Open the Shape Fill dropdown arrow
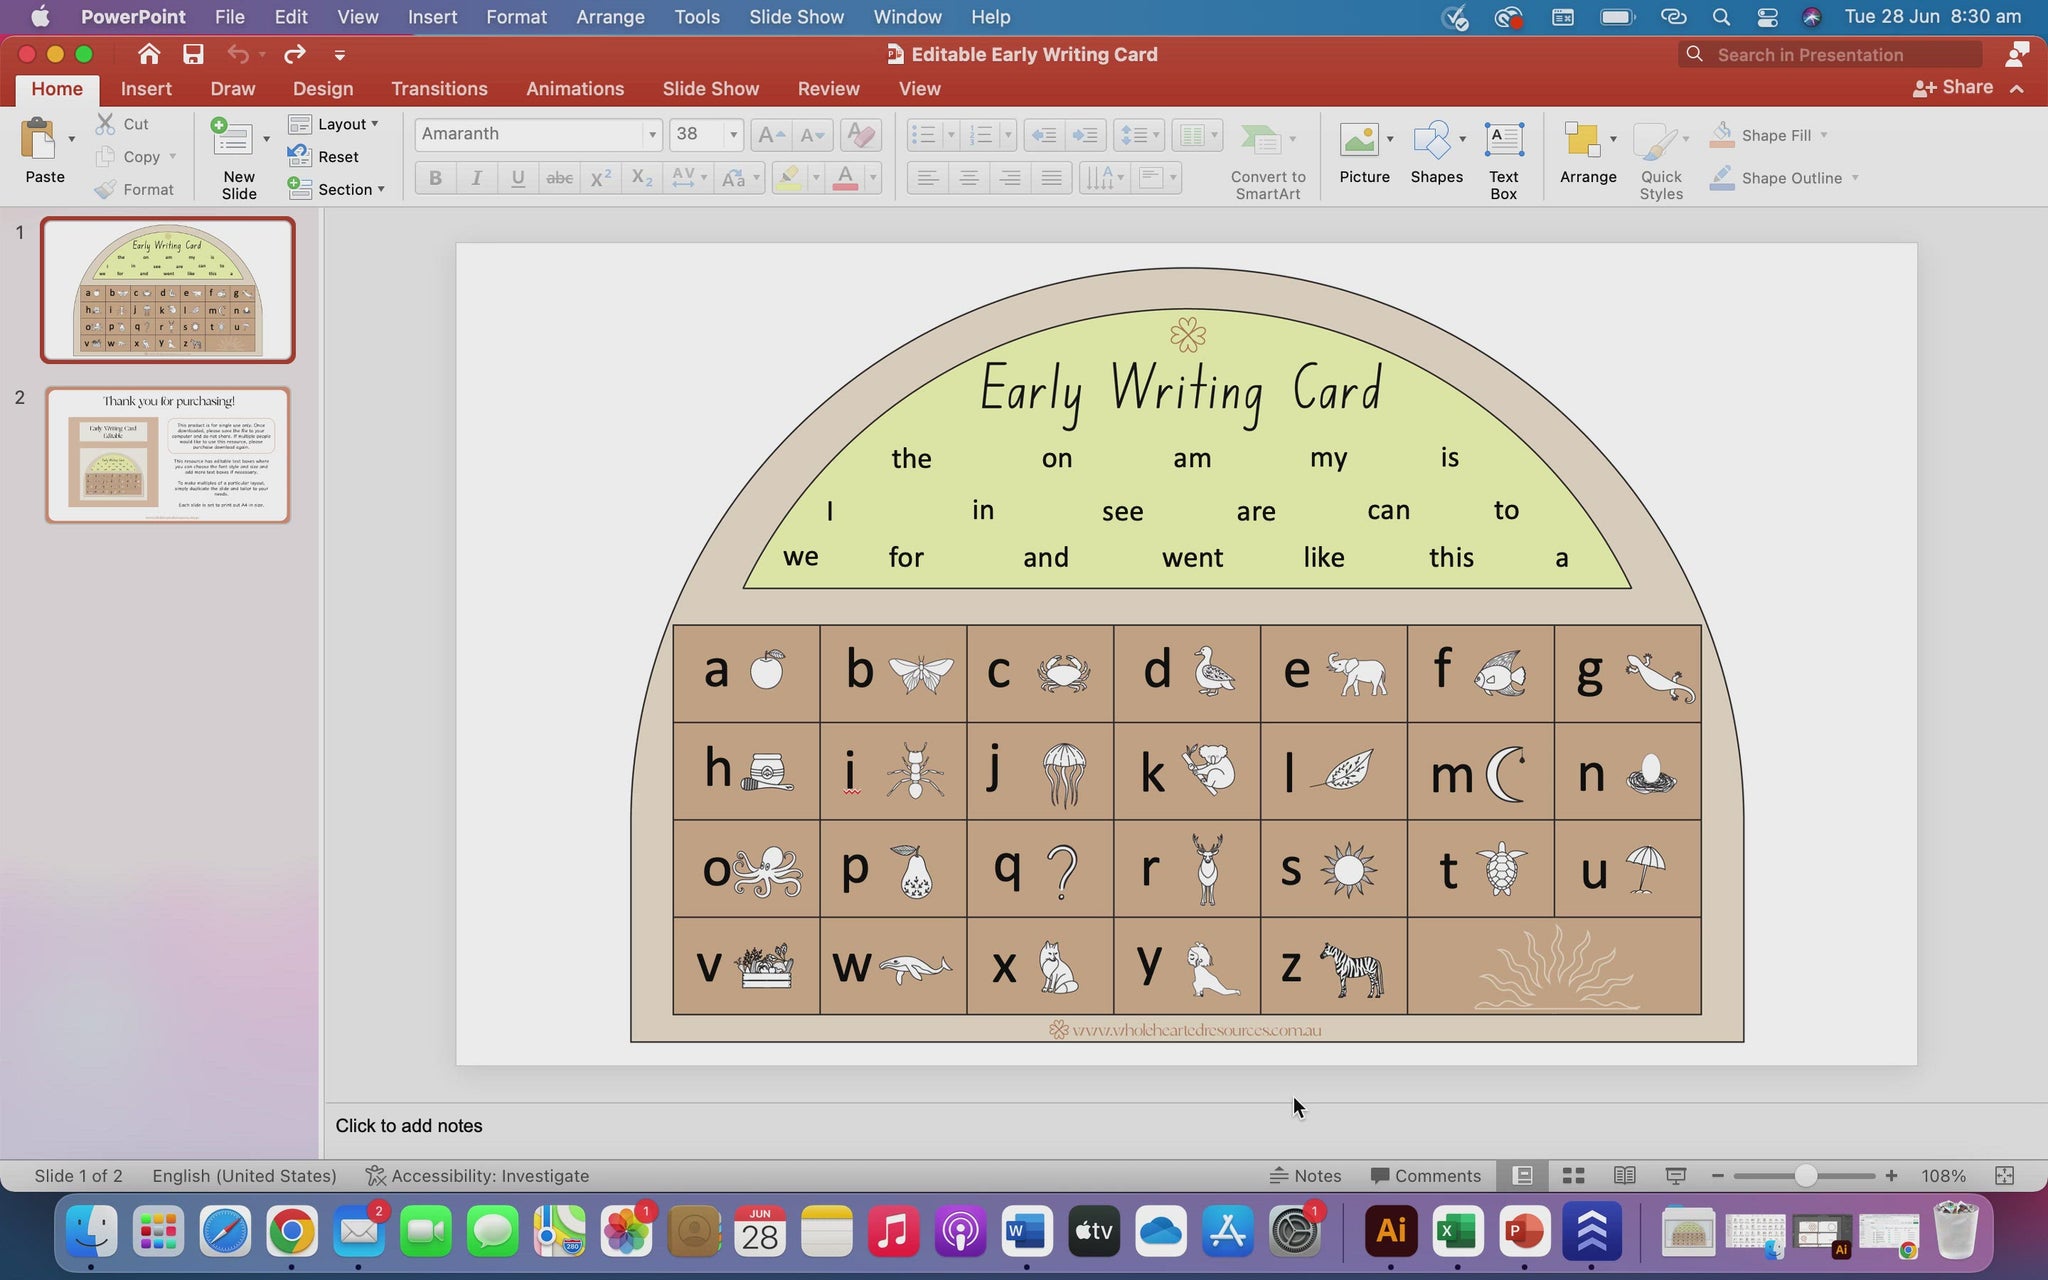Viewport: 2048px width, 1280px height. tap(1824, 135)
